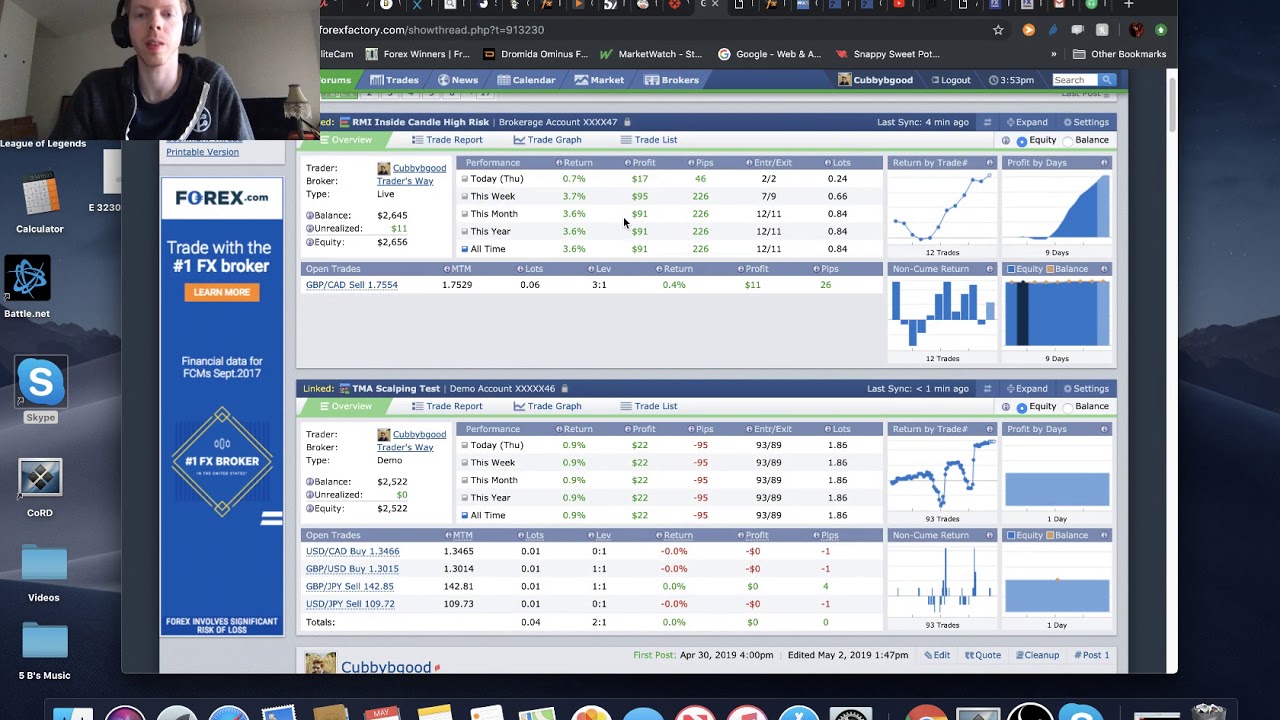
Task: Click Cubbybgood avatar in the first post header
Action: point(320,664)
